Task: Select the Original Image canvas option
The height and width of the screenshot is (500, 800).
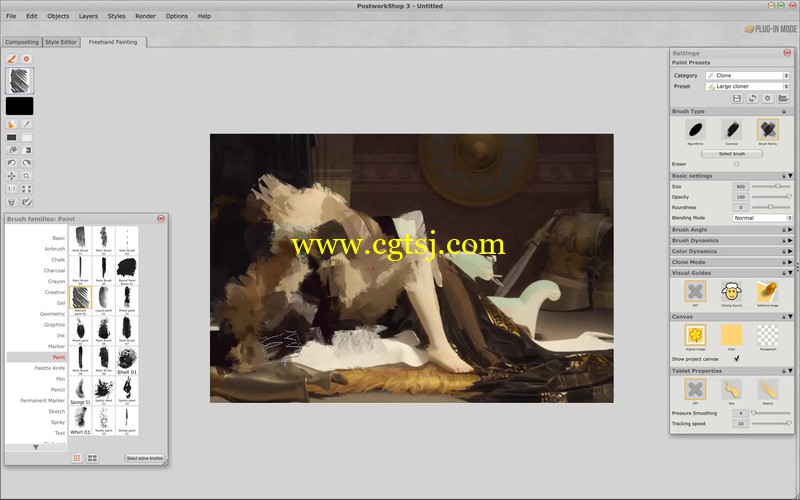Action: pyautogui.click(x=695, y=335)
